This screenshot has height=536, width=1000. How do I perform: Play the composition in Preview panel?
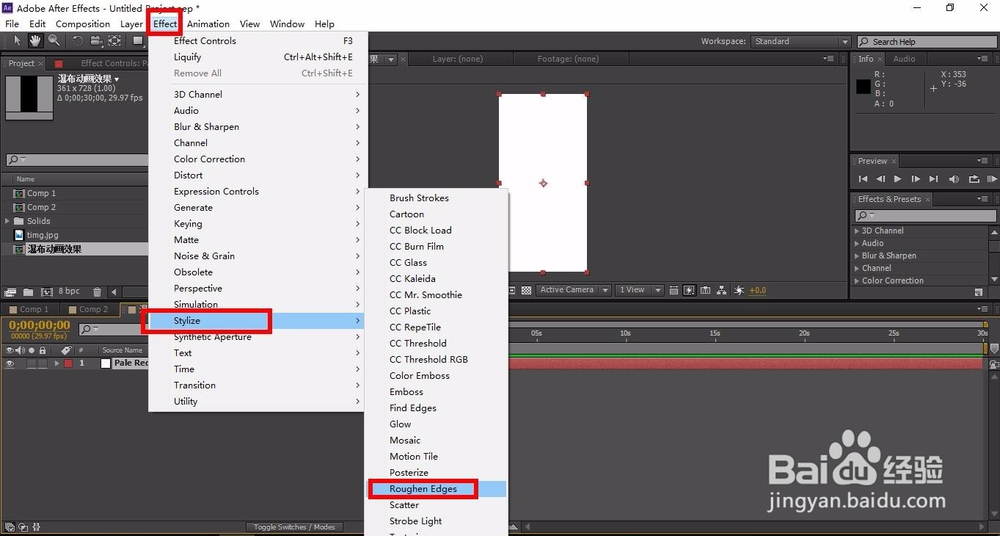tap(897, 179)
